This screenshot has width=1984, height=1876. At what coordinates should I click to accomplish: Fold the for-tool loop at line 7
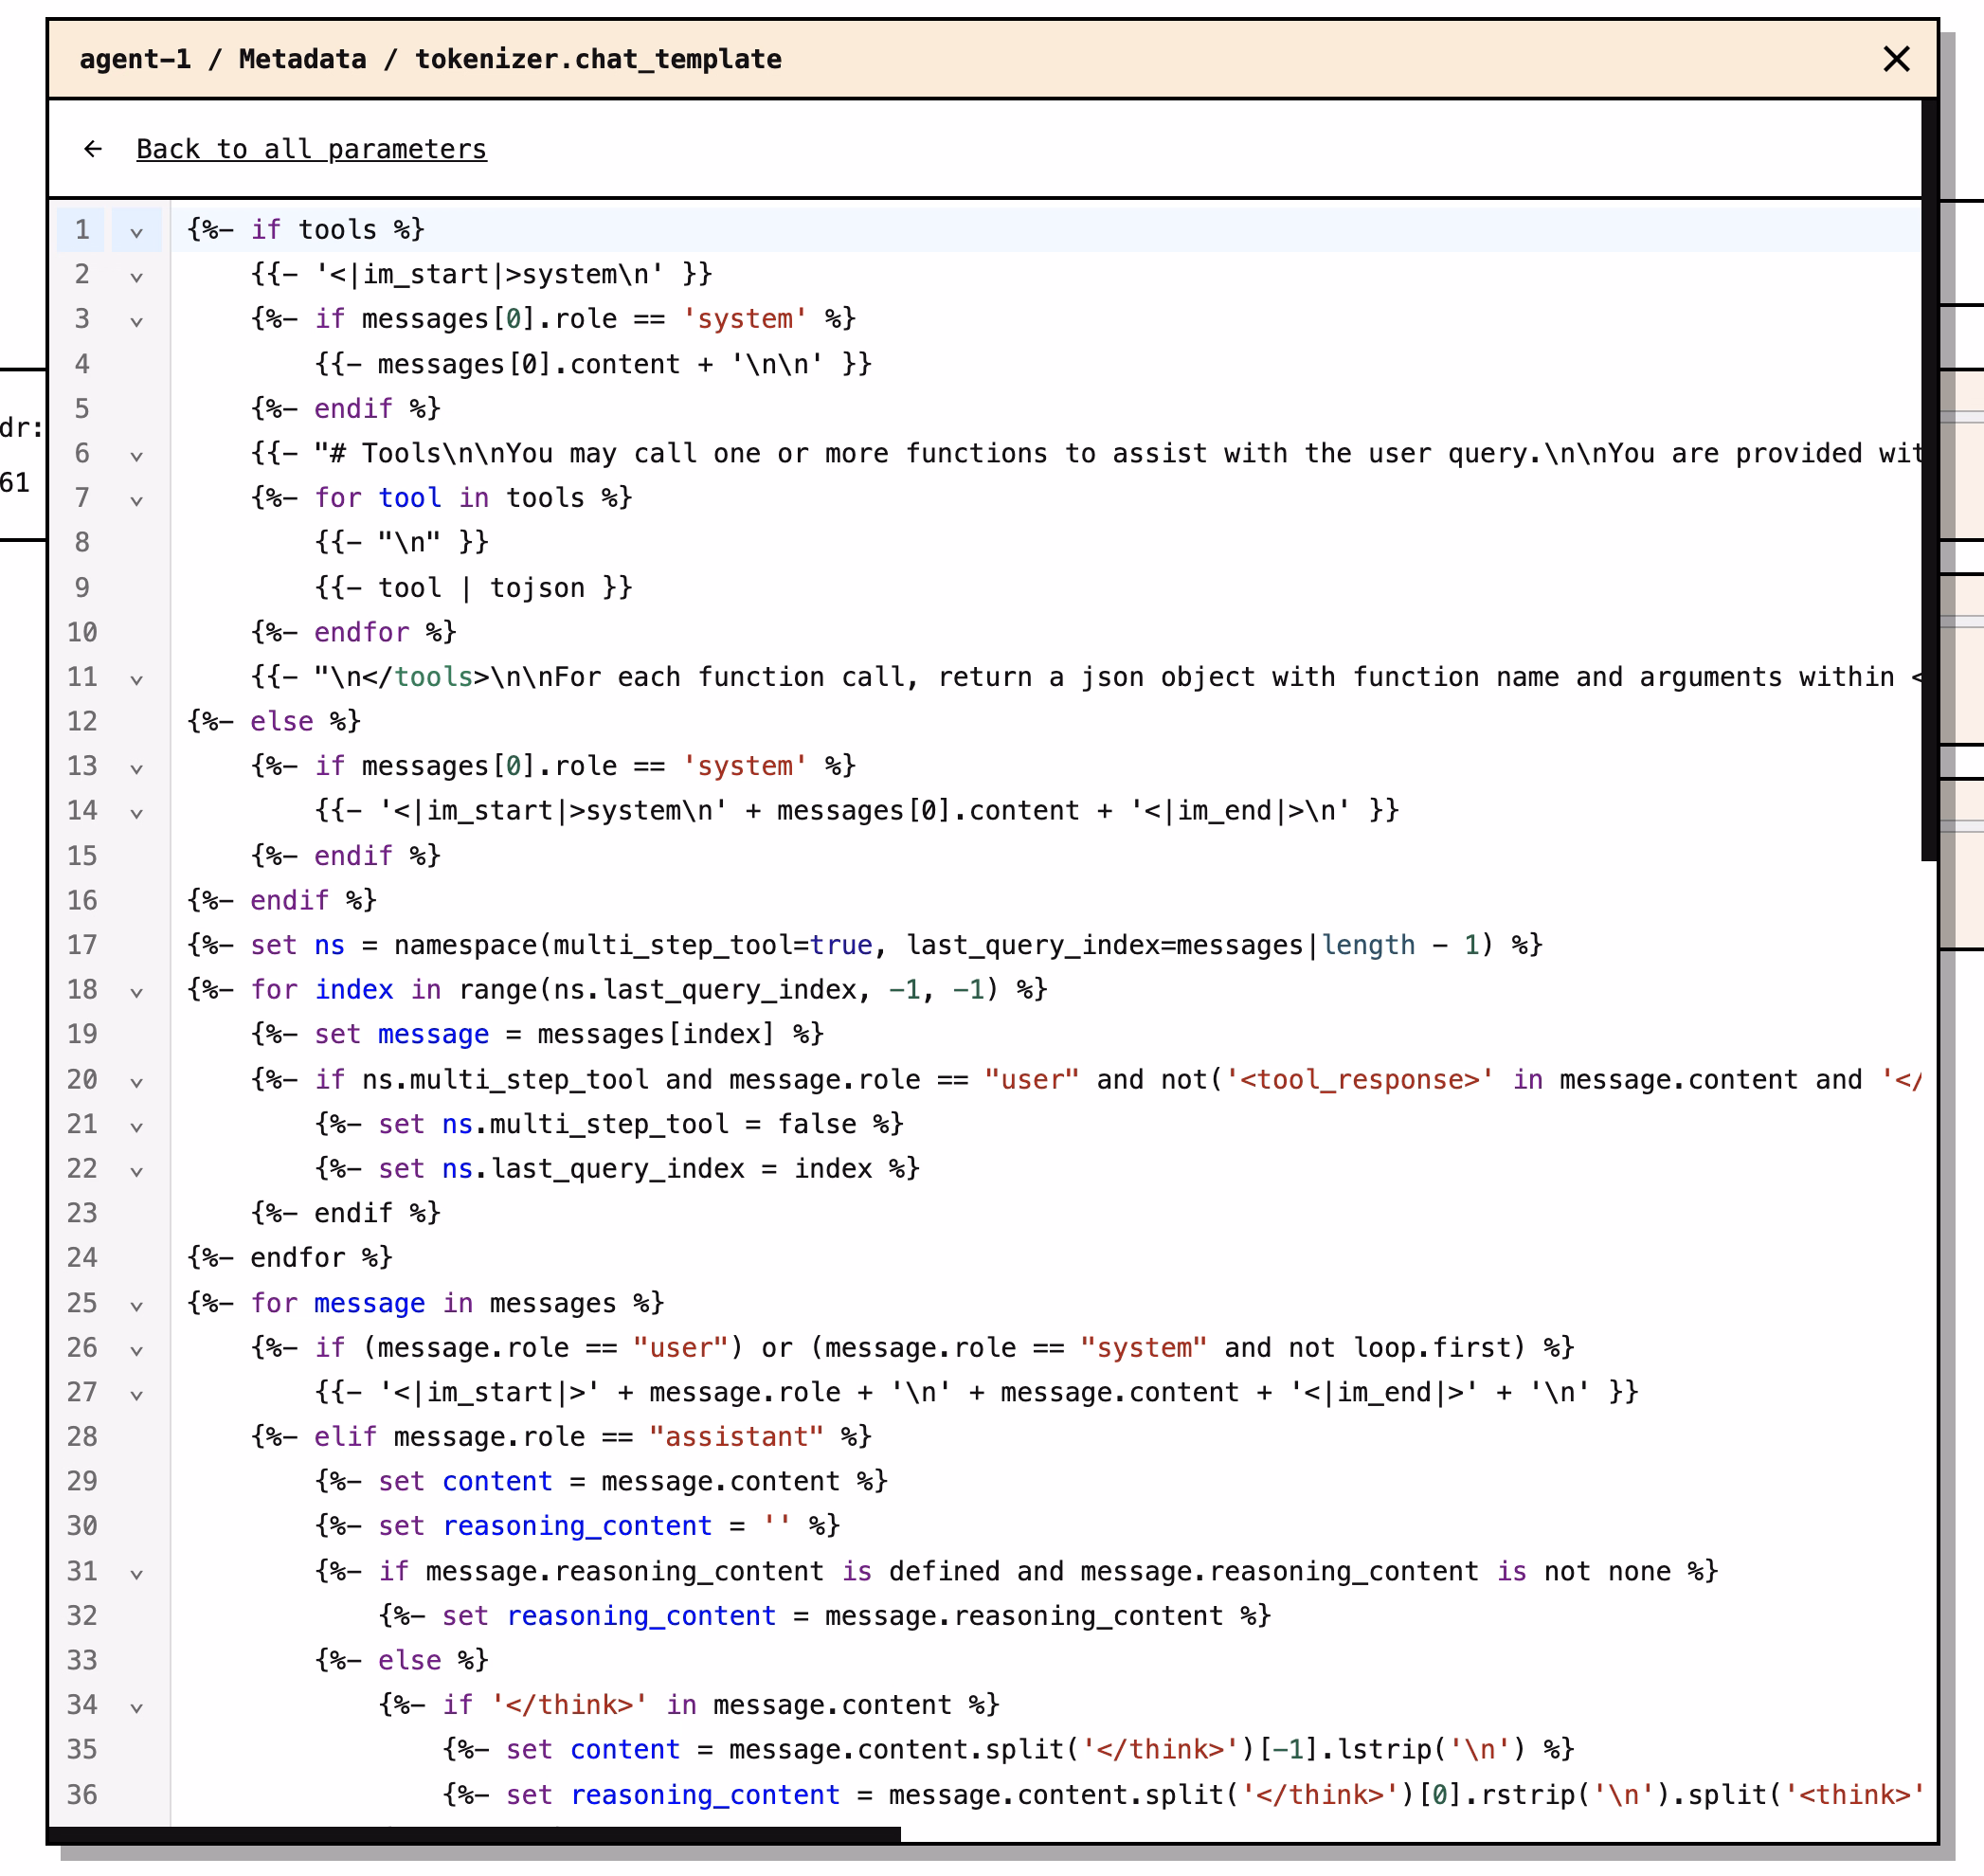(x=137, y=500)
